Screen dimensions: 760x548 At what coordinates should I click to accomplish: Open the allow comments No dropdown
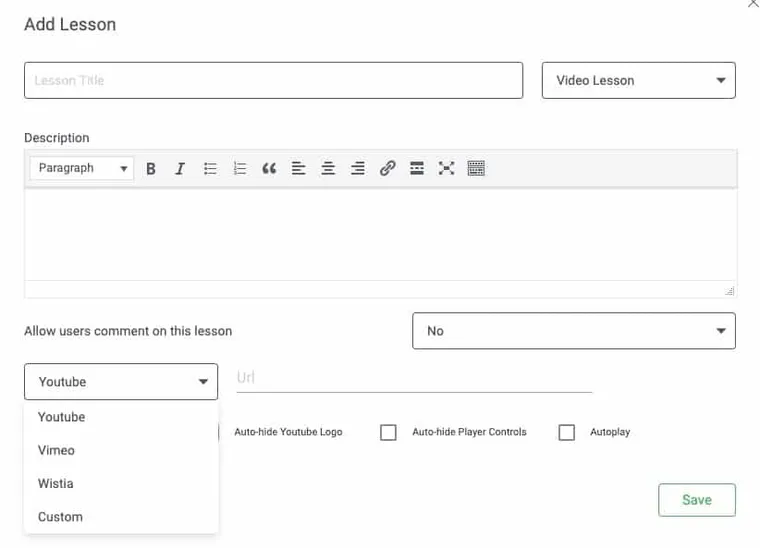click(x=573, y=331)
